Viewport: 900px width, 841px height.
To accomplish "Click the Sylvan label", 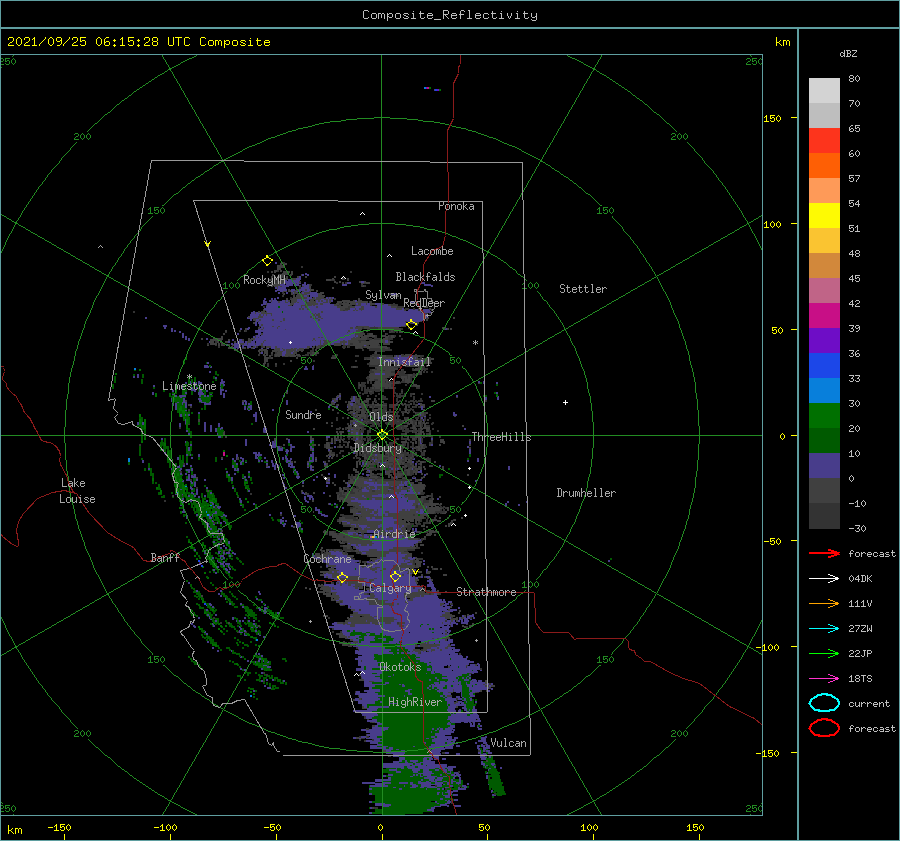I will pyautogui.click(x=383, y=295).
